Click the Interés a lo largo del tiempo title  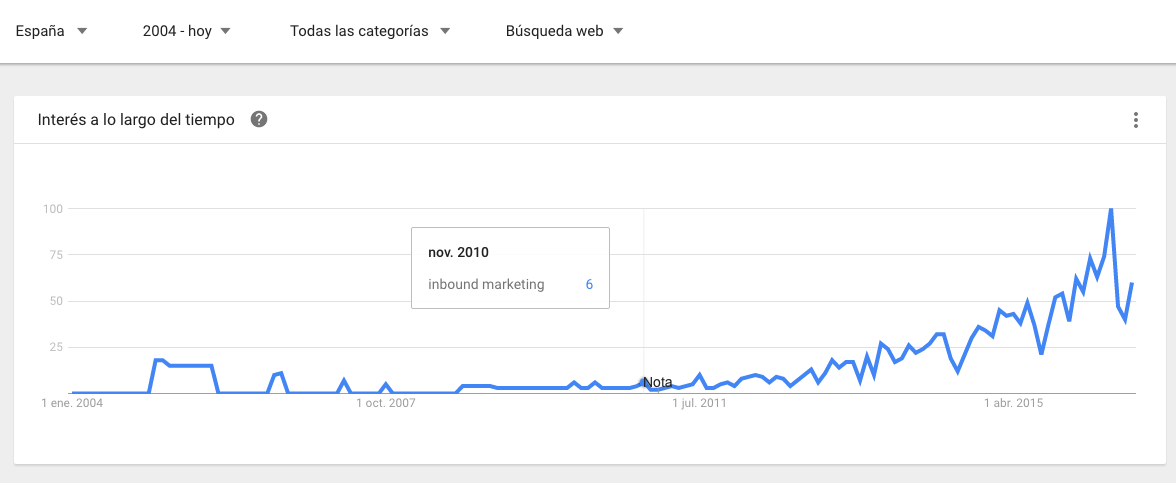coord(136,119)
